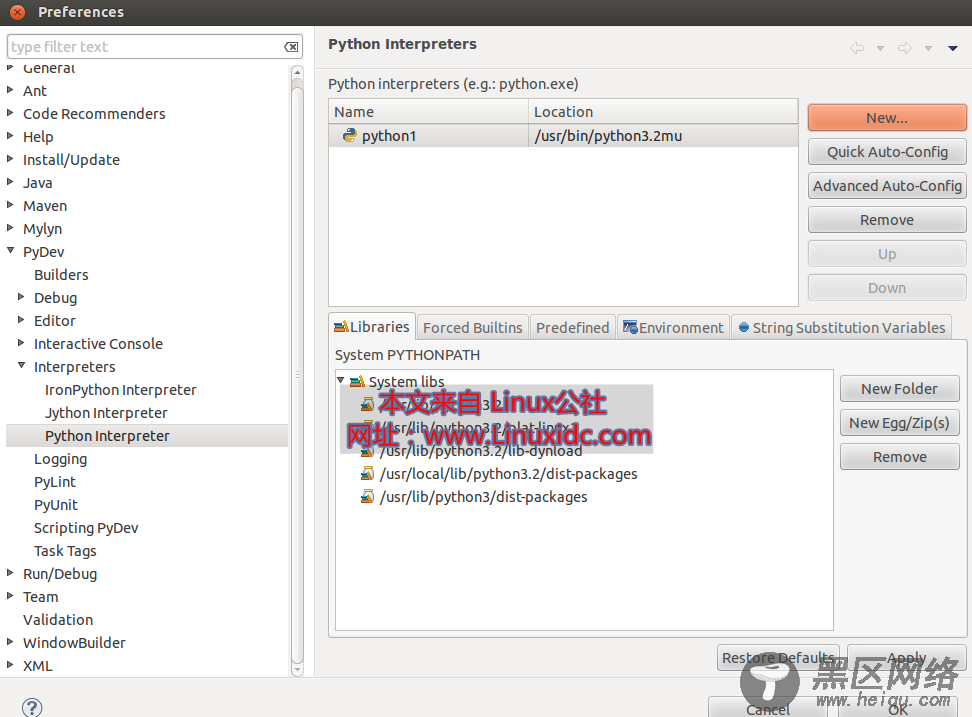Viewport: 972px width, 717px height.
Task: Click the icon beside /usr/local/lib/python3.2/dist-packages
Action: pyautogui.click(x=367, y=473)
